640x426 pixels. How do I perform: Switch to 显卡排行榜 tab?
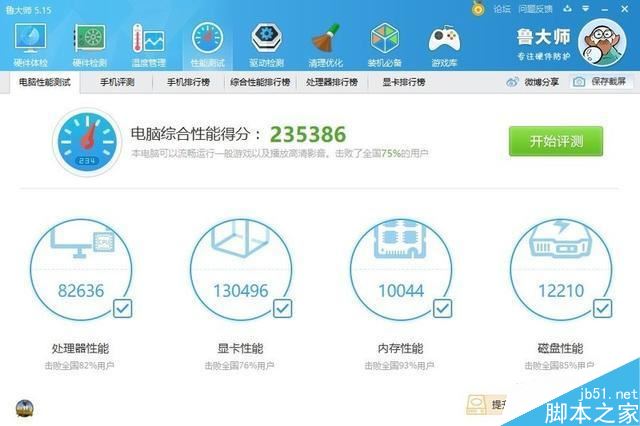[404, 82]
